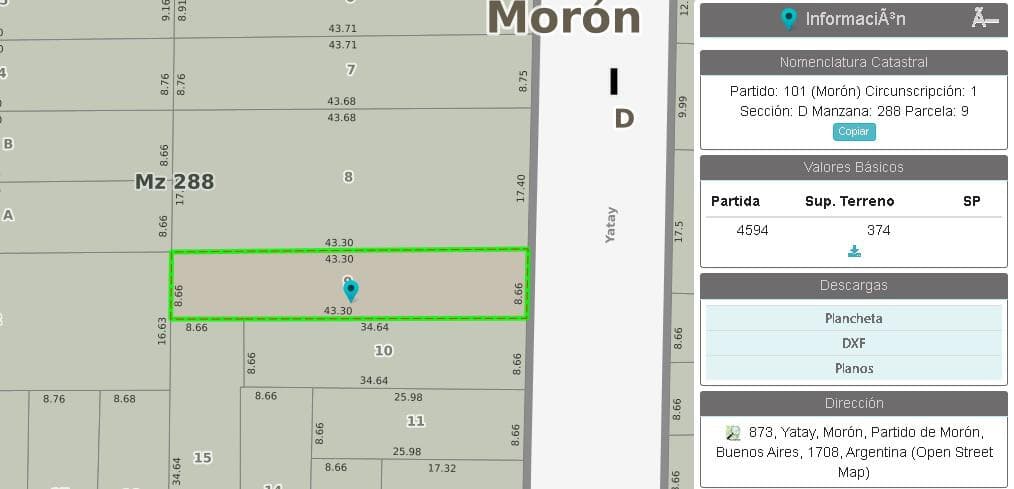Click the 17.40 measurement beside parcel 8
This screenshot has height=489, width=1014.
tap(521, 188)
